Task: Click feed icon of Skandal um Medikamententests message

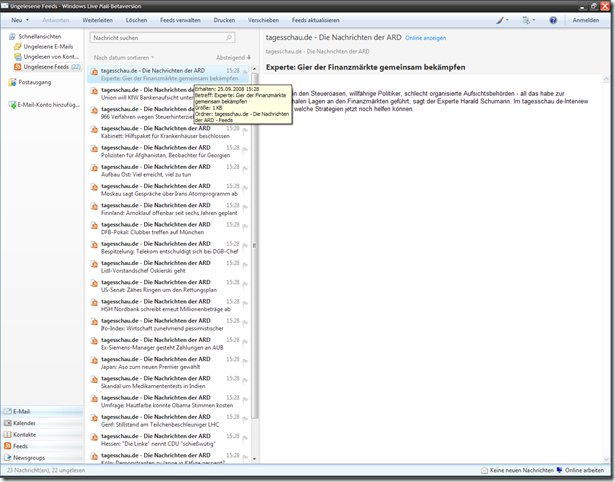Action: coord(94,379)
